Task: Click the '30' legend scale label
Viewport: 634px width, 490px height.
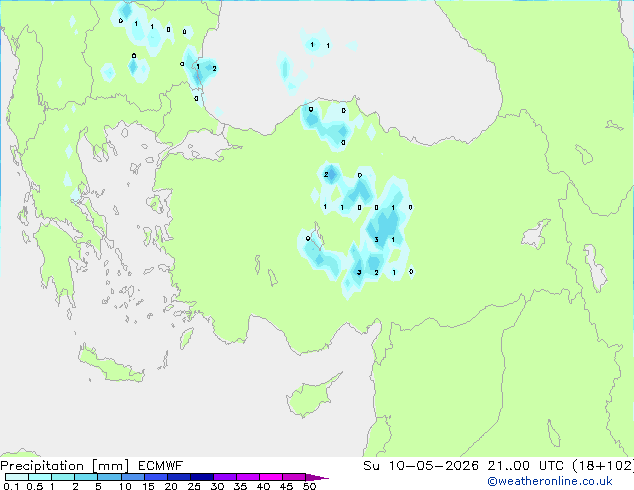Action: [x=217, y=486]
